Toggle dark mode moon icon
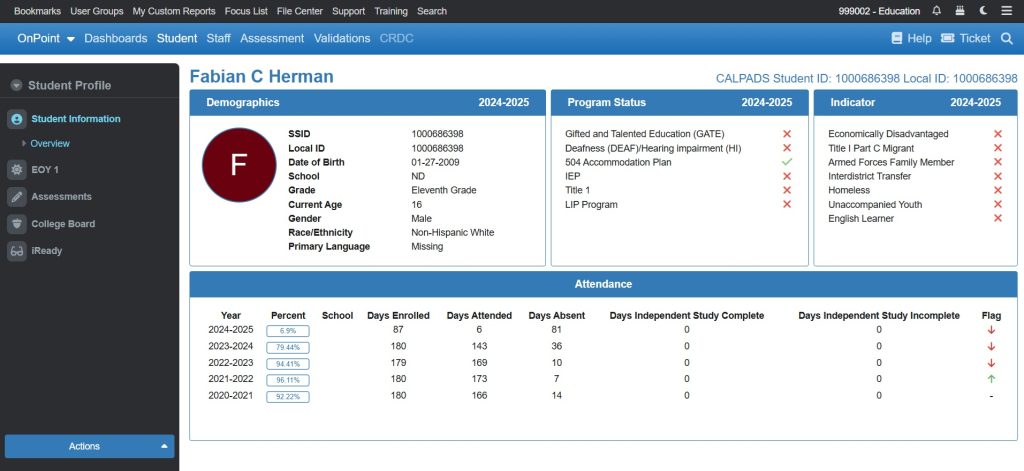This screenshot has width=1024, height=471. click(x=983, y=11)
